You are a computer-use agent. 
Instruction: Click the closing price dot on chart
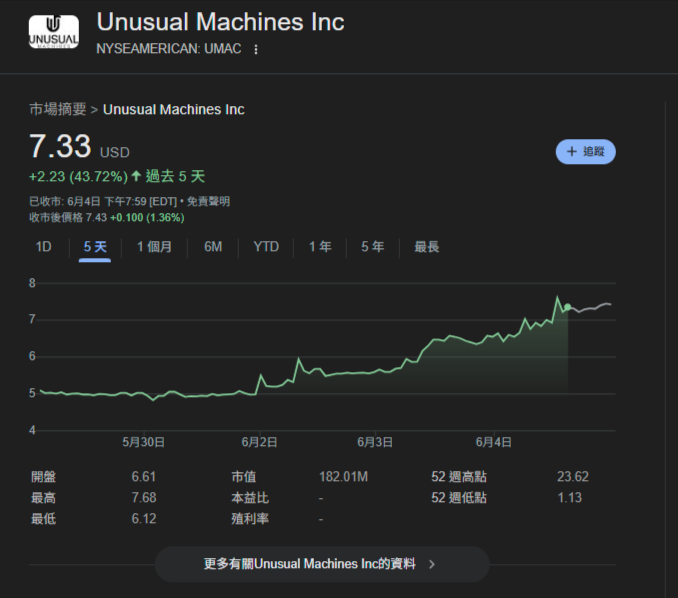pos(568,307)
